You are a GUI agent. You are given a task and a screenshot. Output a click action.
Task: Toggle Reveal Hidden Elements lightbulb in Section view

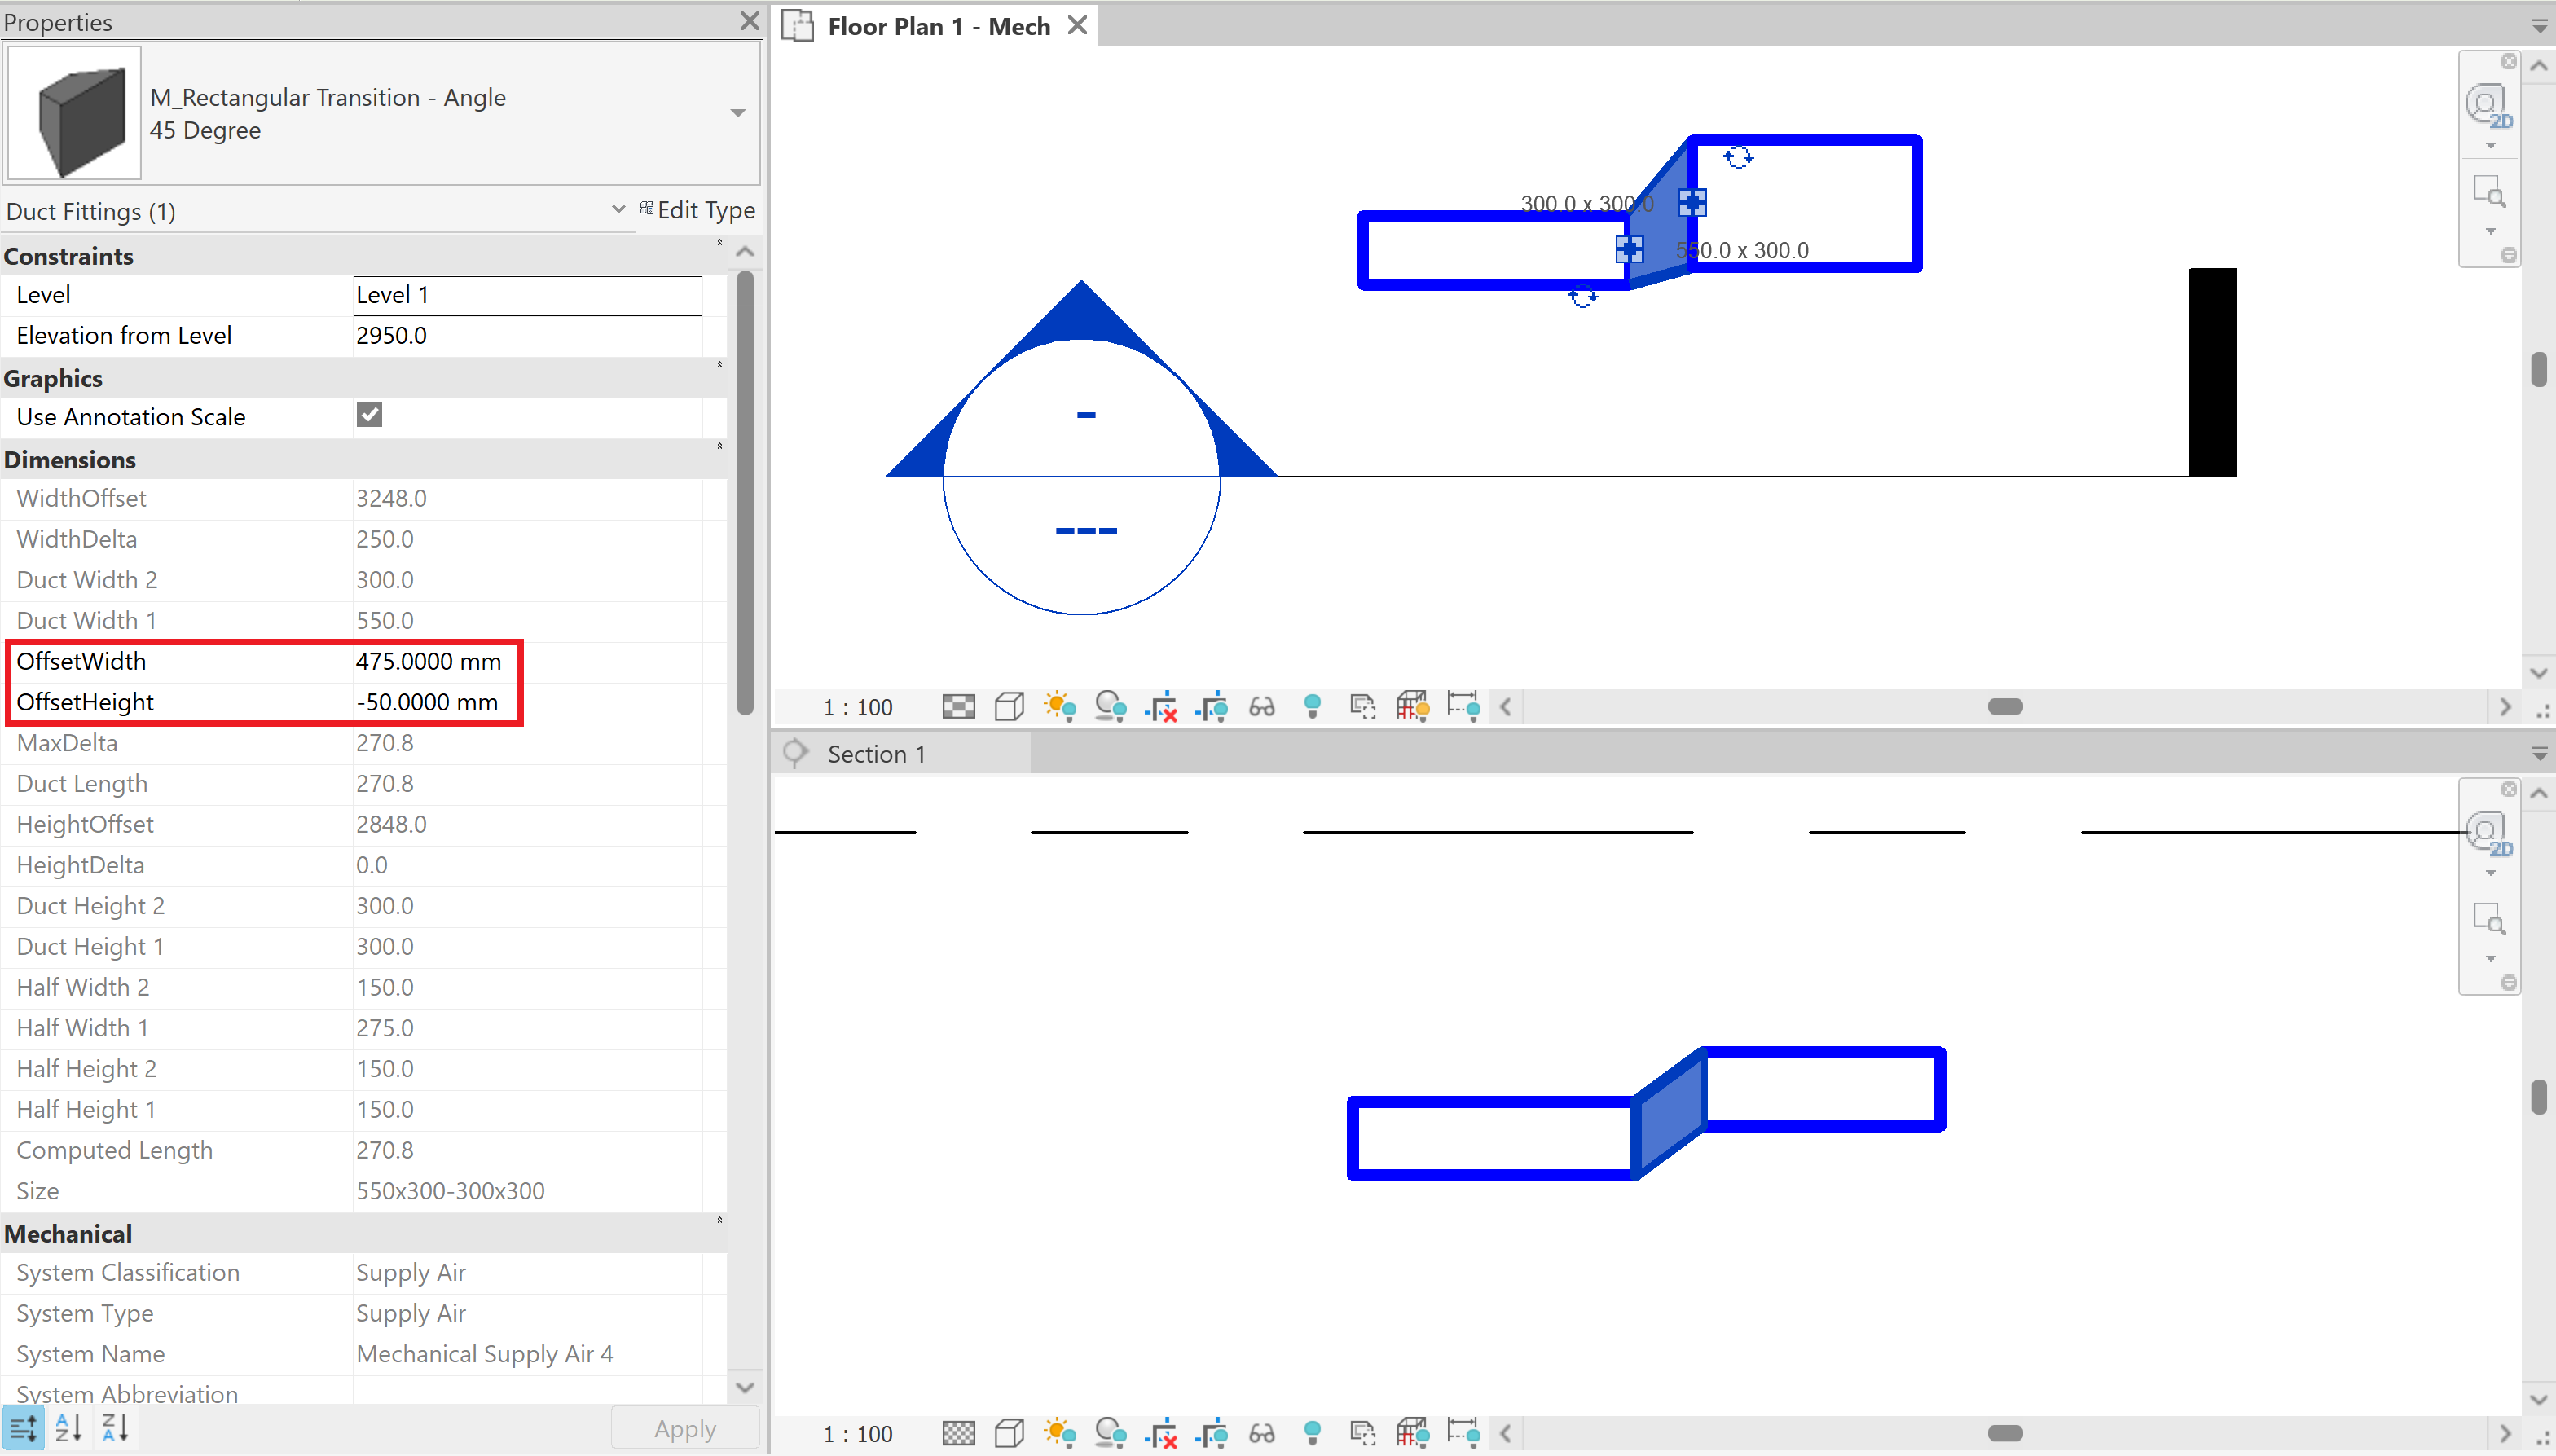click(1312, 1434)
